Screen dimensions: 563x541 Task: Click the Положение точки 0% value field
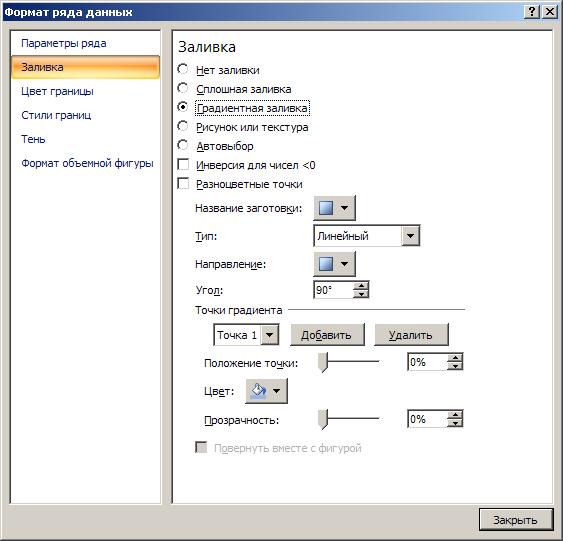click(427, 362)
